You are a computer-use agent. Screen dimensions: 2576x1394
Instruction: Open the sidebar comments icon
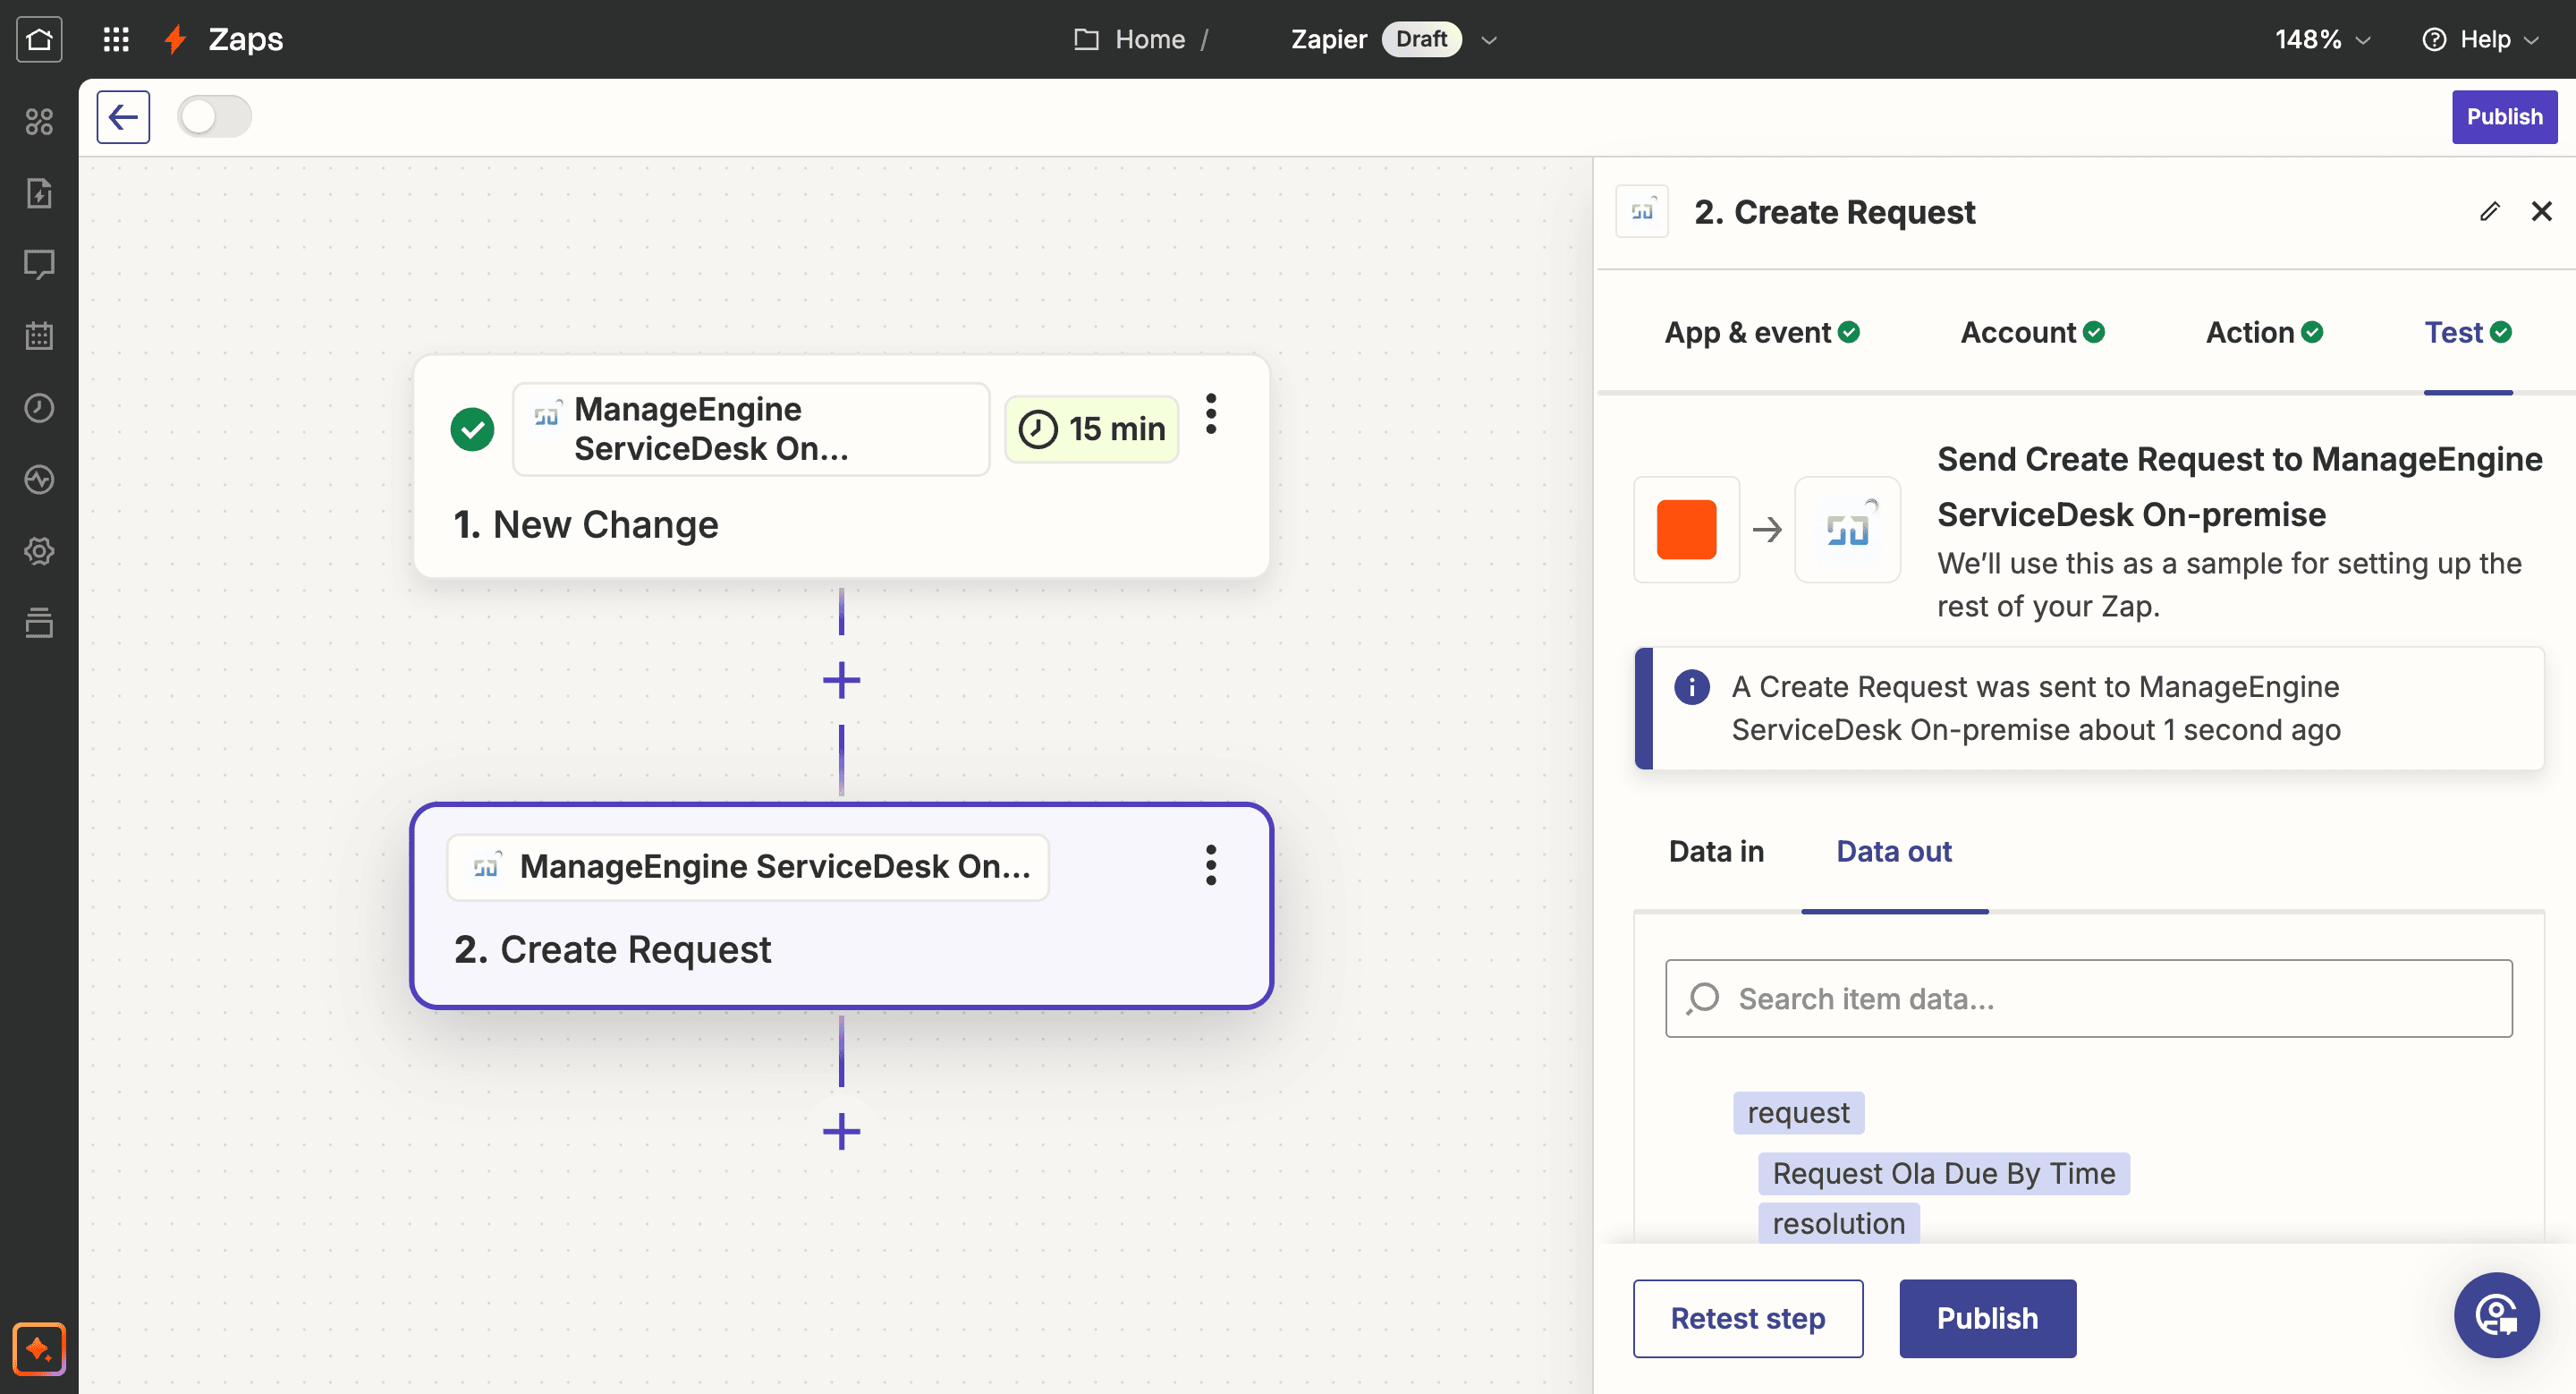click(x=39, y=264)
